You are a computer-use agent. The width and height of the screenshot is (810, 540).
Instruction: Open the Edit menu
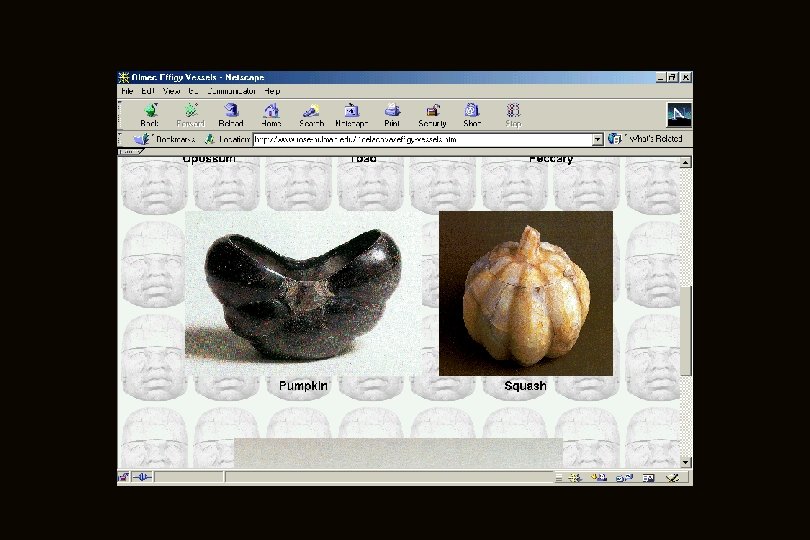coord(148,91)
